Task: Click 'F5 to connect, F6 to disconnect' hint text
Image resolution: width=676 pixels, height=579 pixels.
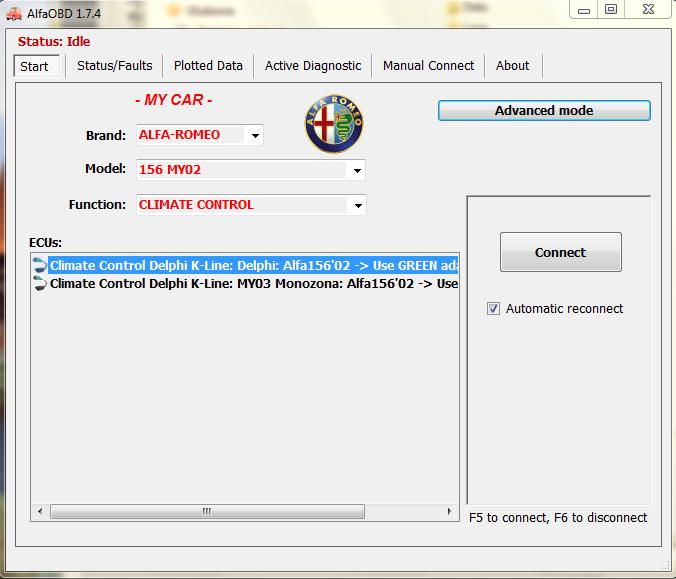Action: click(x=558, y=517)
